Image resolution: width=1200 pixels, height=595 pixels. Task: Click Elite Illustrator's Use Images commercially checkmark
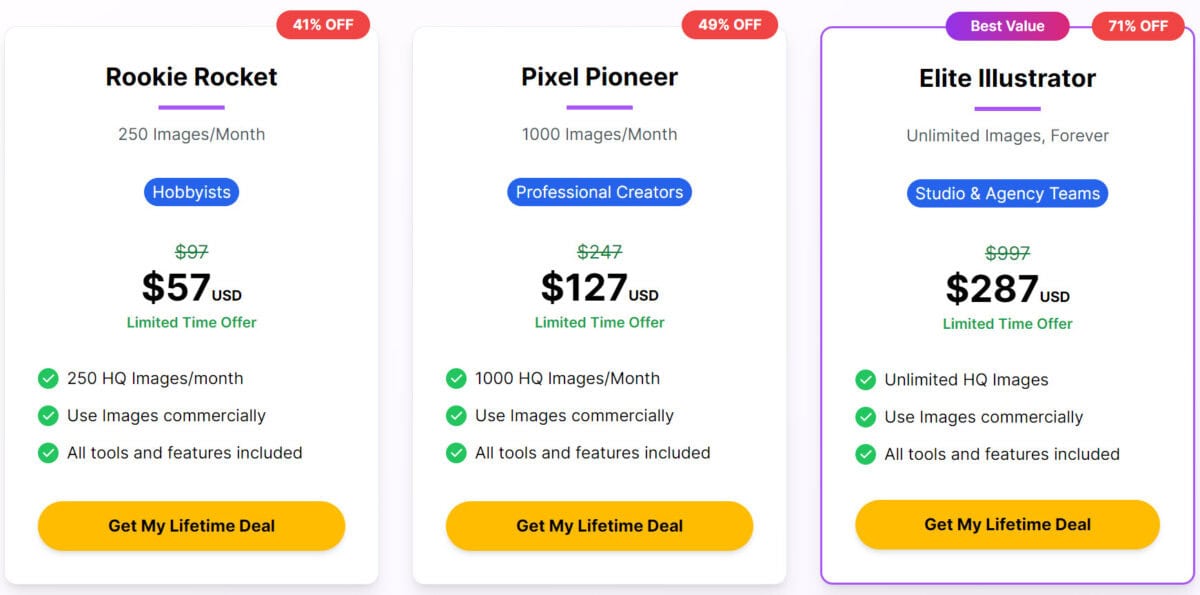[866, 417]
